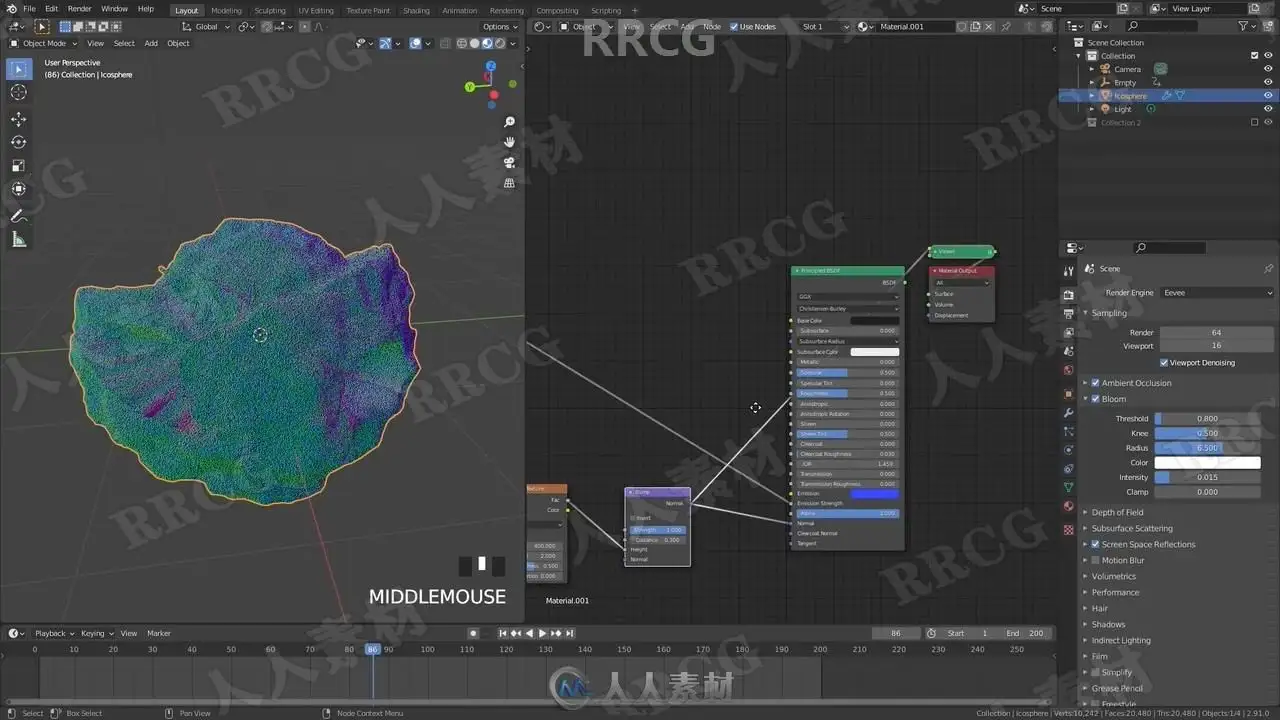Switch to wireframe viewport shading
Screen dimensions: 1280x720
coord(462,43)
